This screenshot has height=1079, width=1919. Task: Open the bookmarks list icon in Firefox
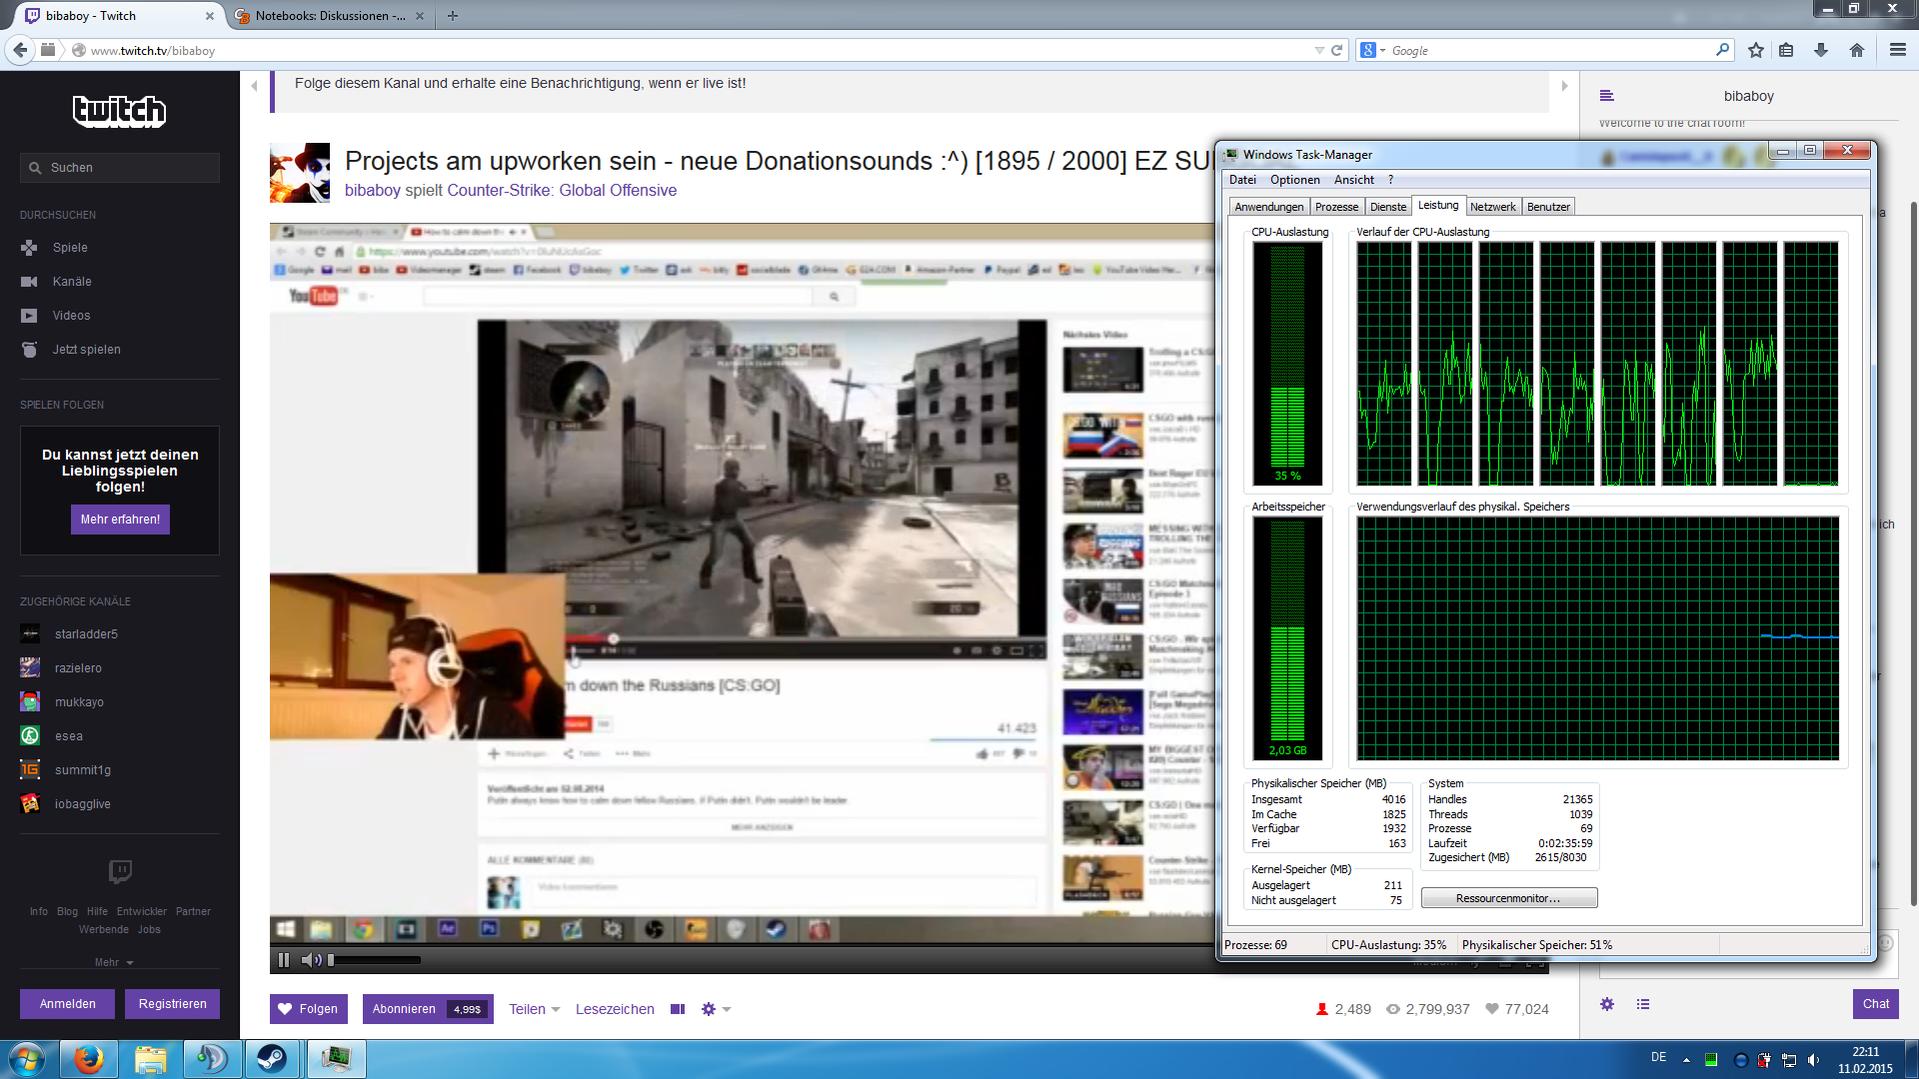(1786, 50)
